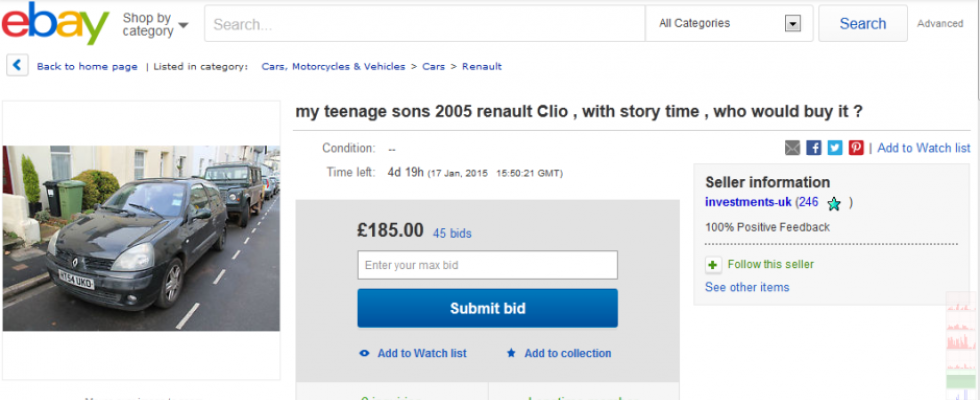Share listing on Facebook icon

[x=814, y=148]
